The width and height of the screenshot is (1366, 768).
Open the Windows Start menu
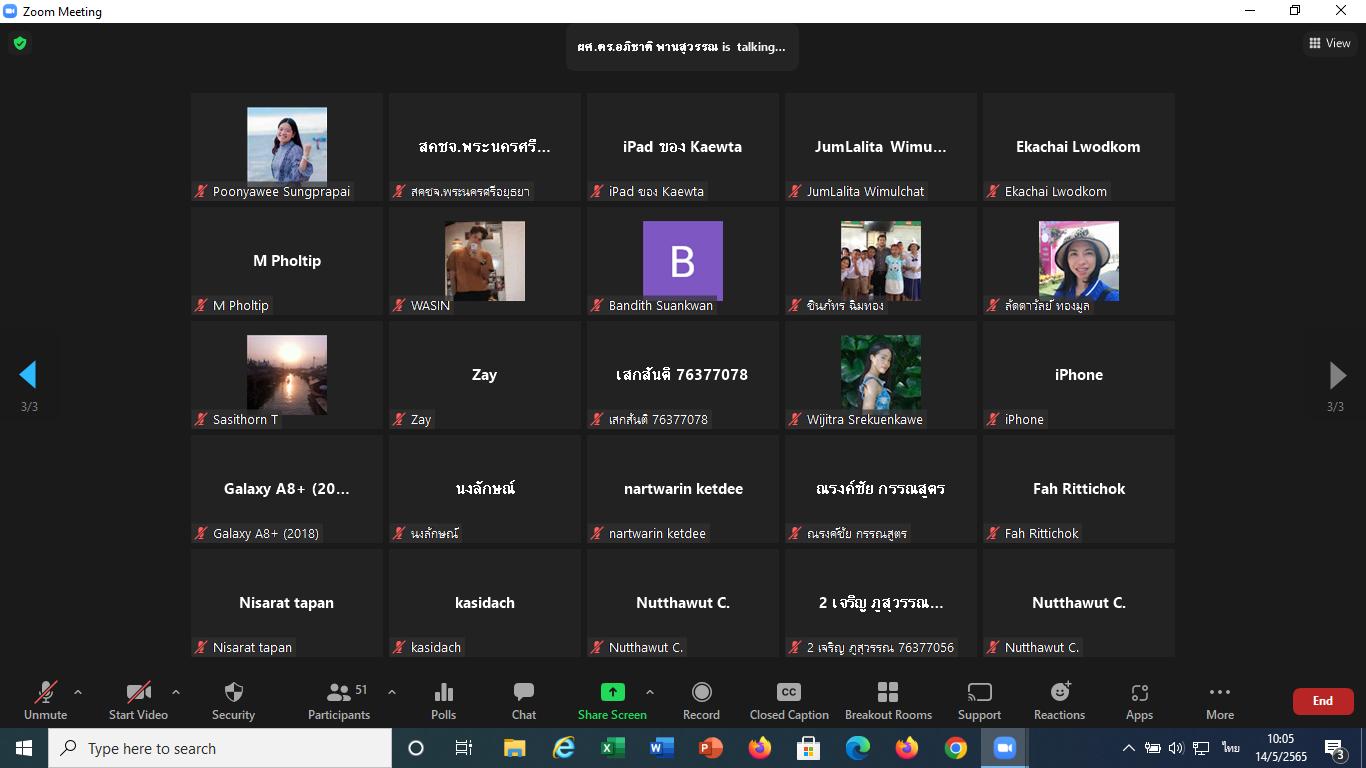[x=24, y=748]
